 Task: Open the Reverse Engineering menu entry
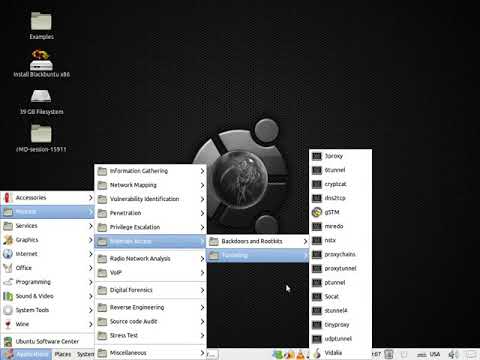coord(150,307)
